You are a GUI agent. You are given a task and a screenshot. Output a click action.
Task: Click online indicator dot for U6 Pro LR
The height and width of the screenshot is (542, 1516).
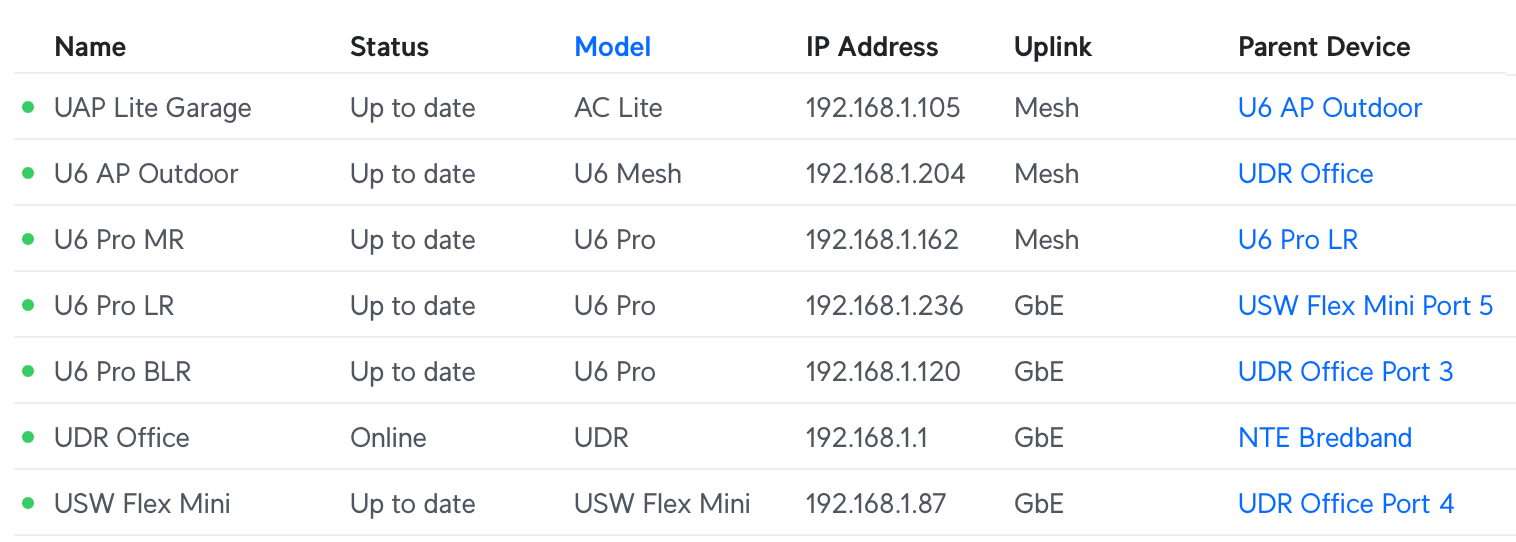point(28,305)
